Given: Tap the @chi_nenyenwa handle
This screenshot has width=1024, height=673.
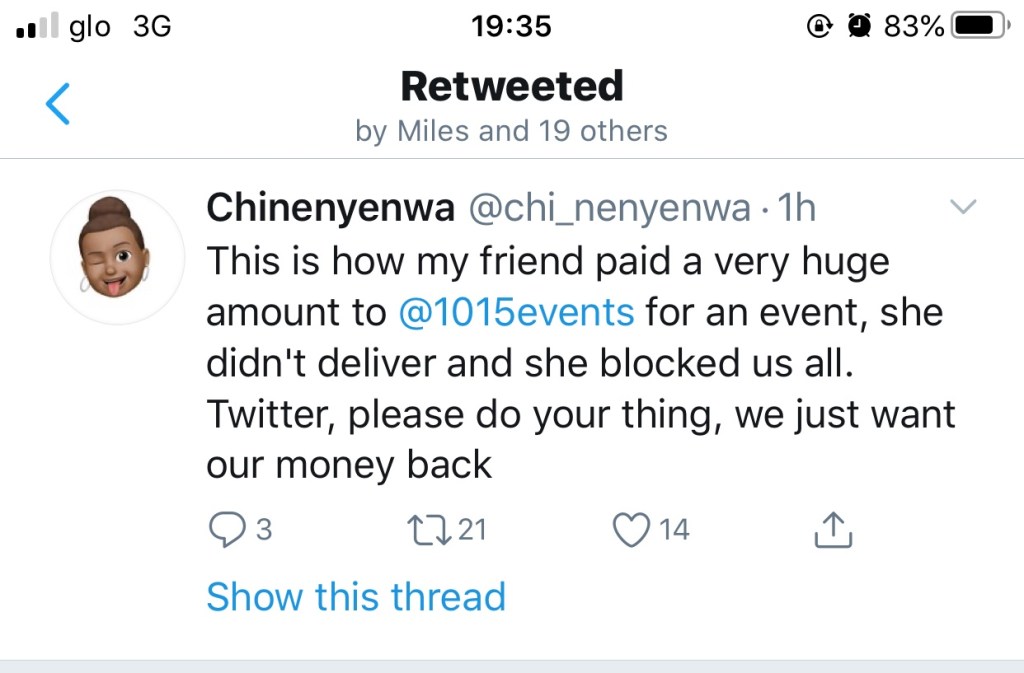Looking at the screenshot, I should (x=609, y=208).
